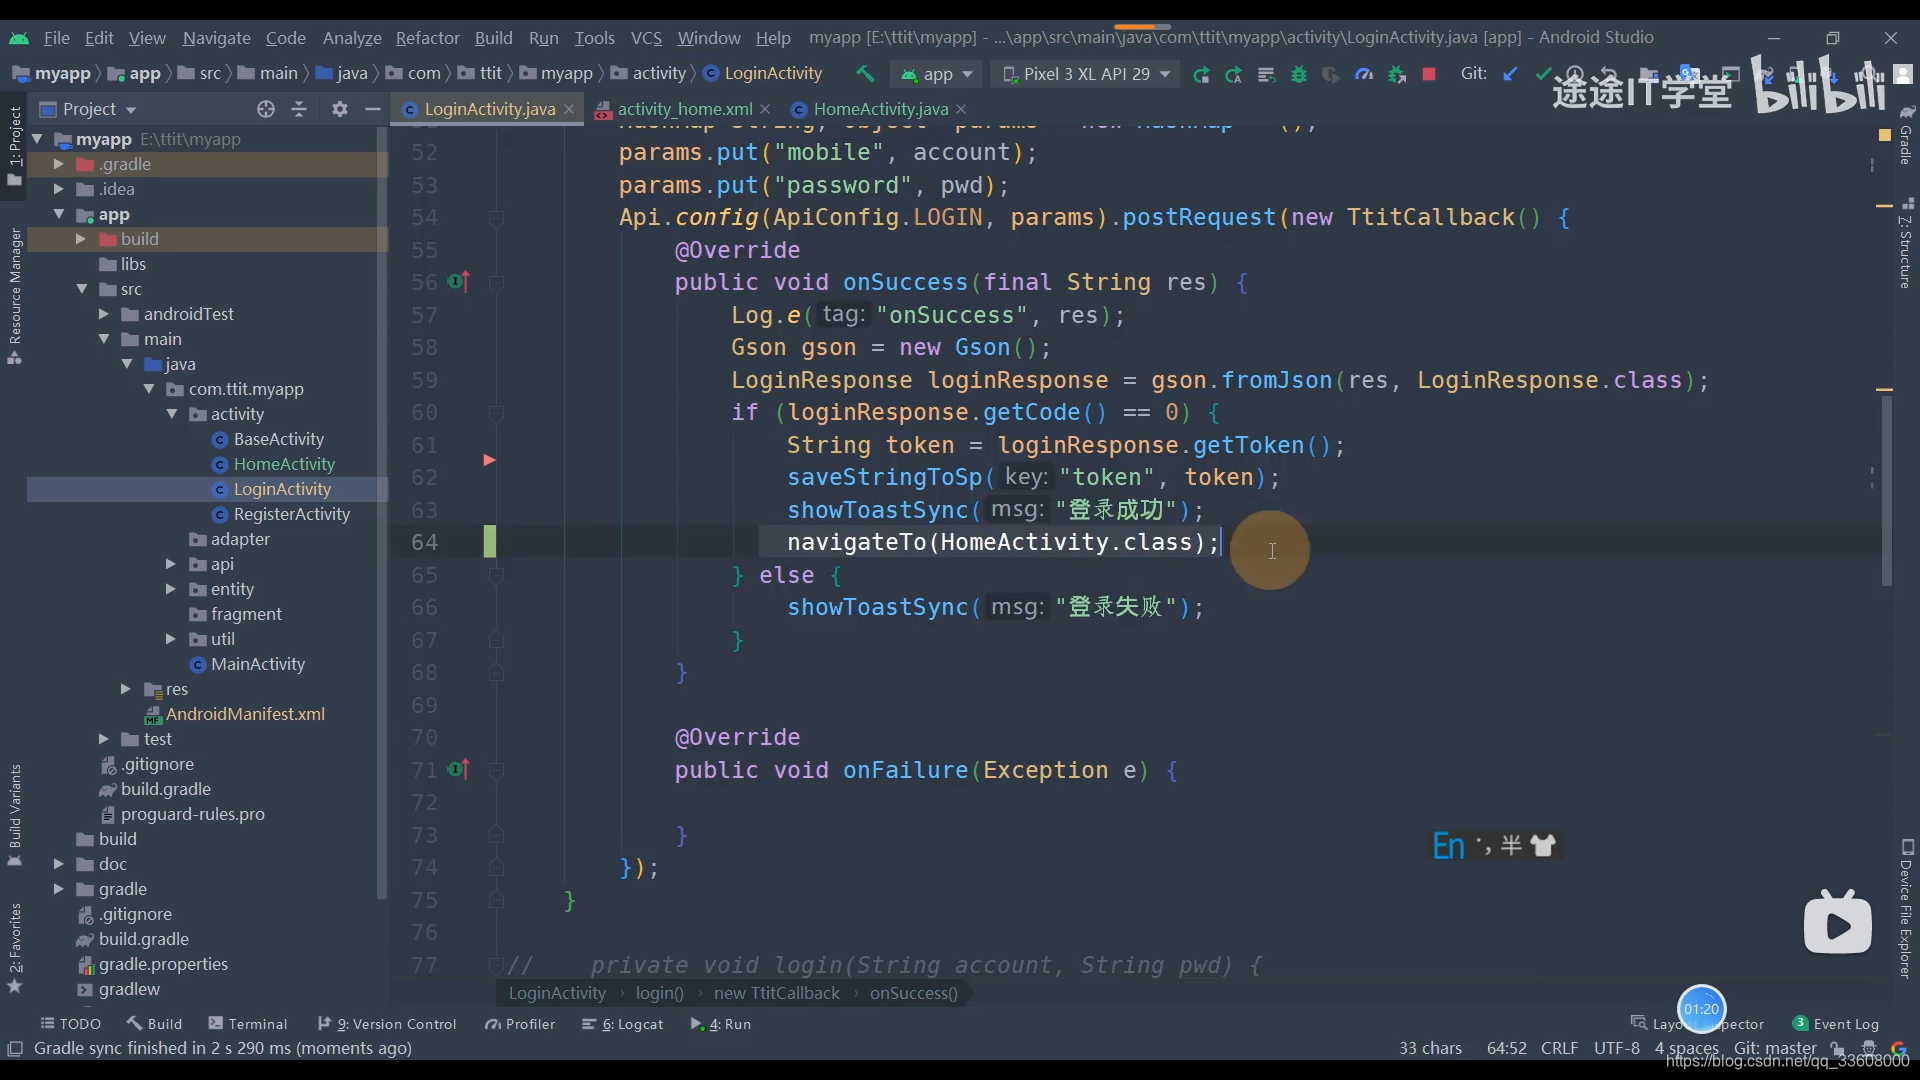1920x1080 pixels.
Task: Stop the running app with red square
Action: (x=1429, y=74)
